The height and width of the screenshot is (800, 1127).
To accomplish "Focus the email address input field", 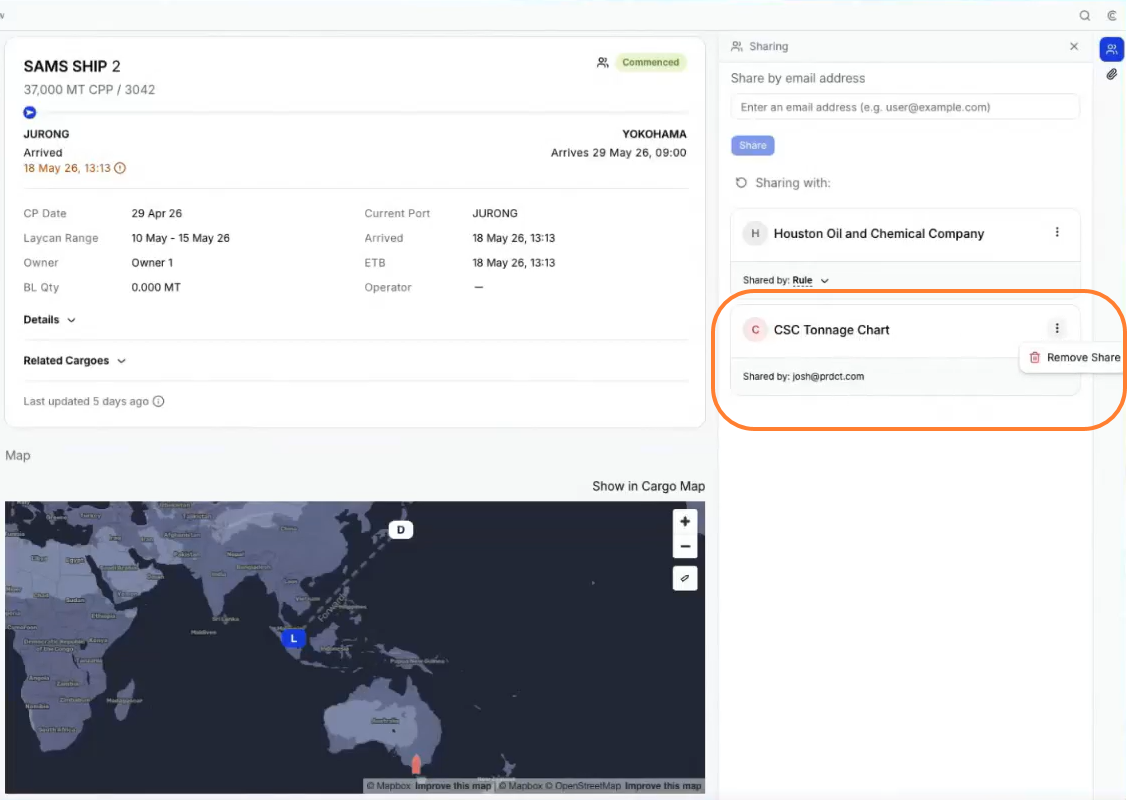I will (905, 107).
